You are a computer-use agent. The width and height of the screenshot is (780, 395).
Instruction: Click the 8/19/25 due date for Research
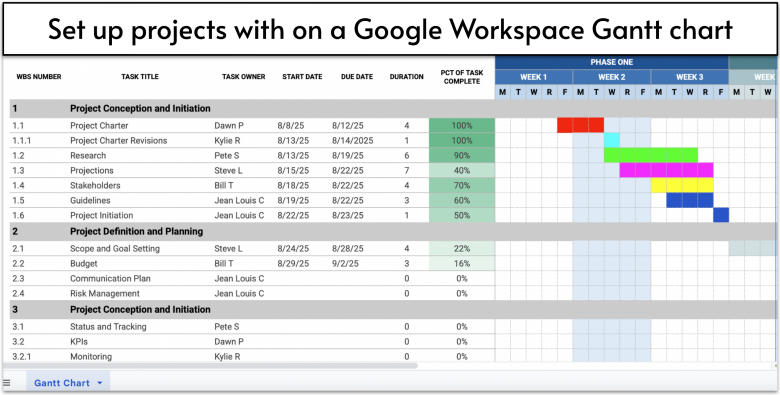(x=348, y=155)
